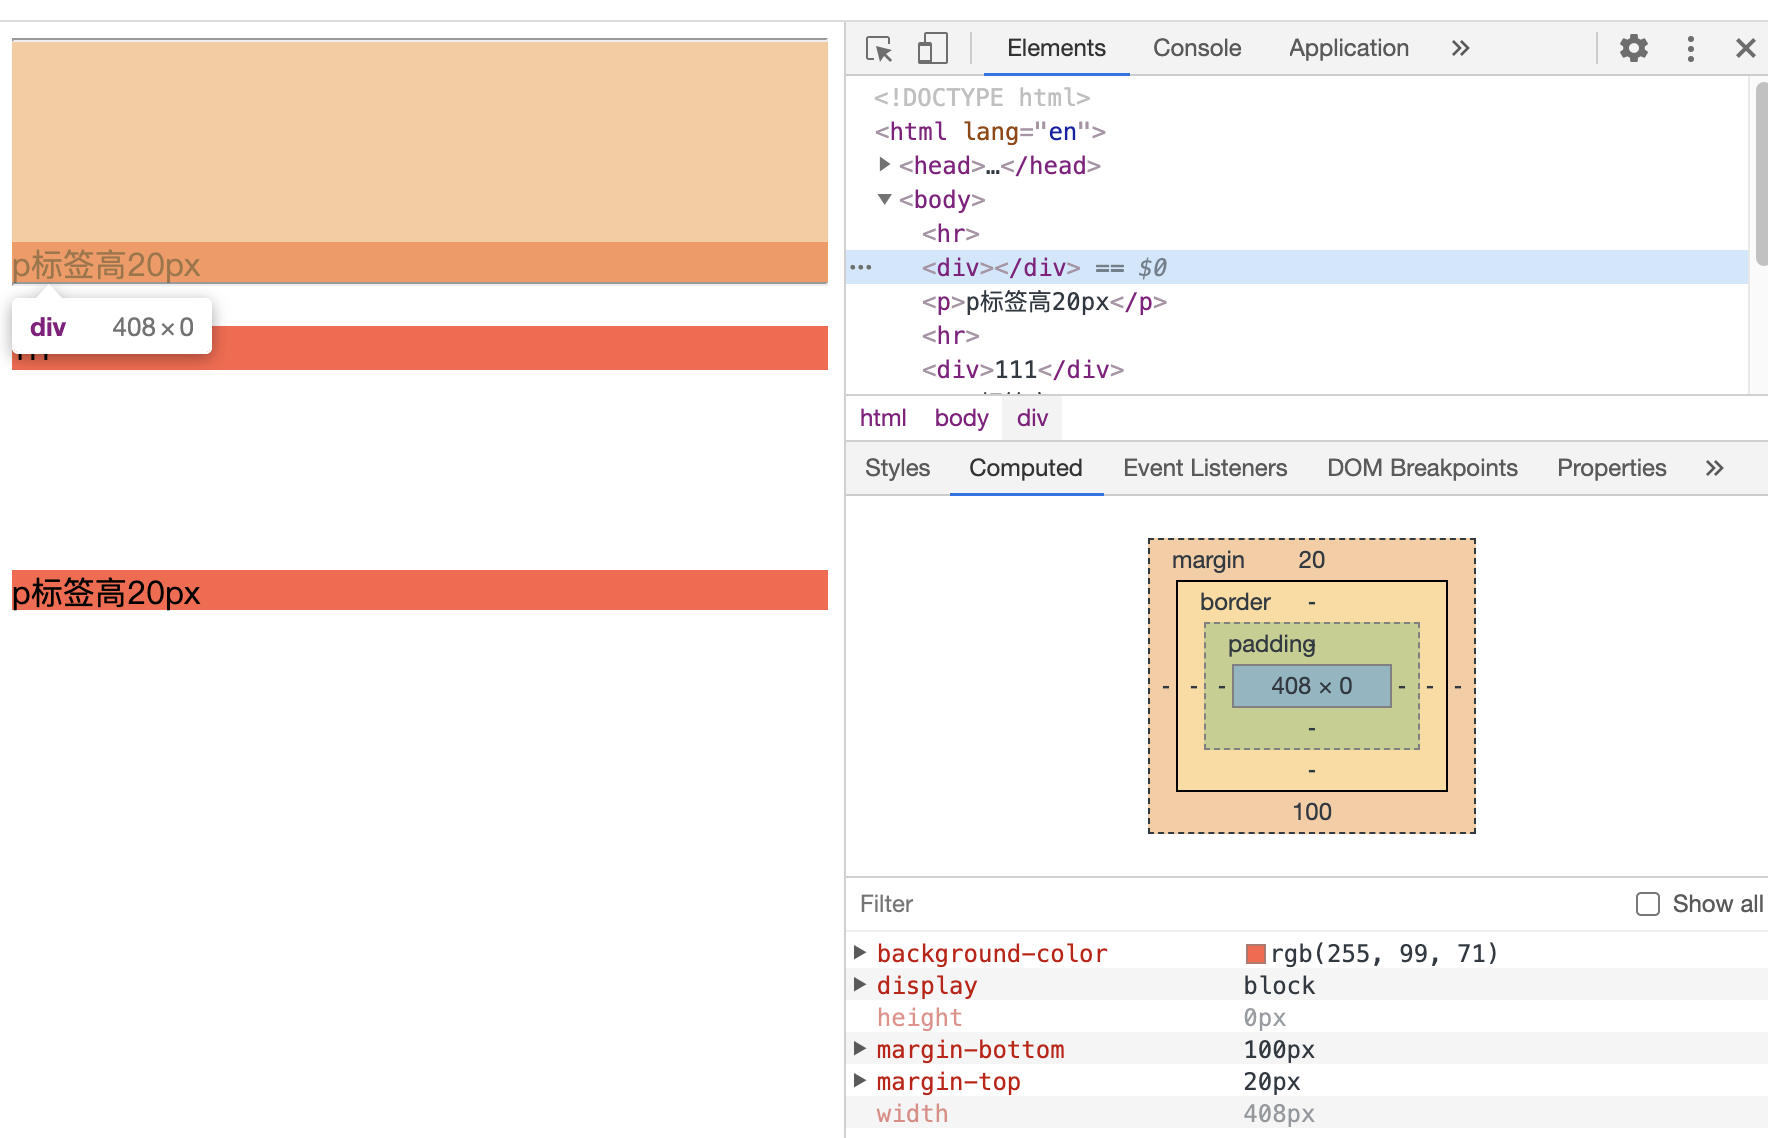The height and width of the screenshot is (1138, 1768).
Task: Select the html lang node
Action: (x=990, y=131)
